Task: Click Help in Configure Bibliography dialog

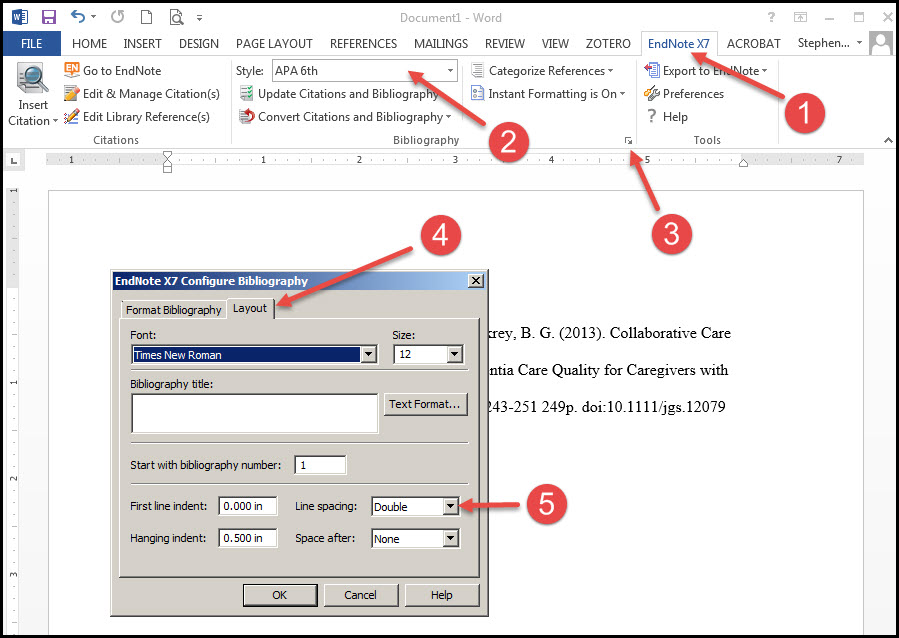Action: [442, 595]
